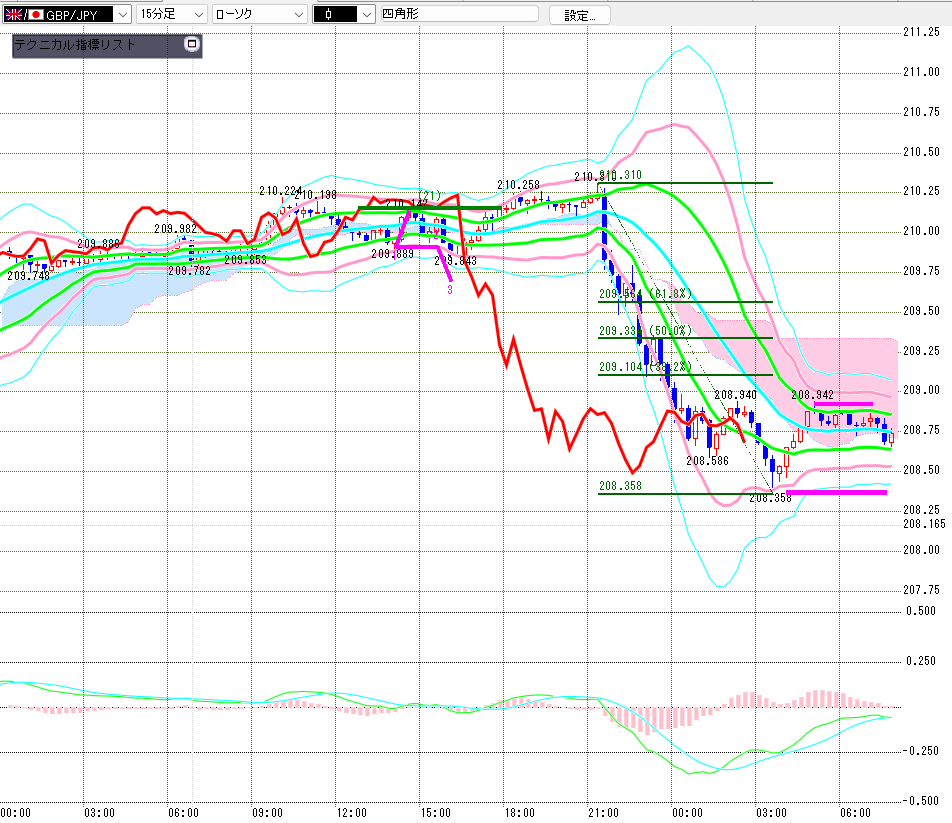952x823 pixels.
Task: Select the テクニカル指標リスト panel title
Action: click(x=75, y=44)
